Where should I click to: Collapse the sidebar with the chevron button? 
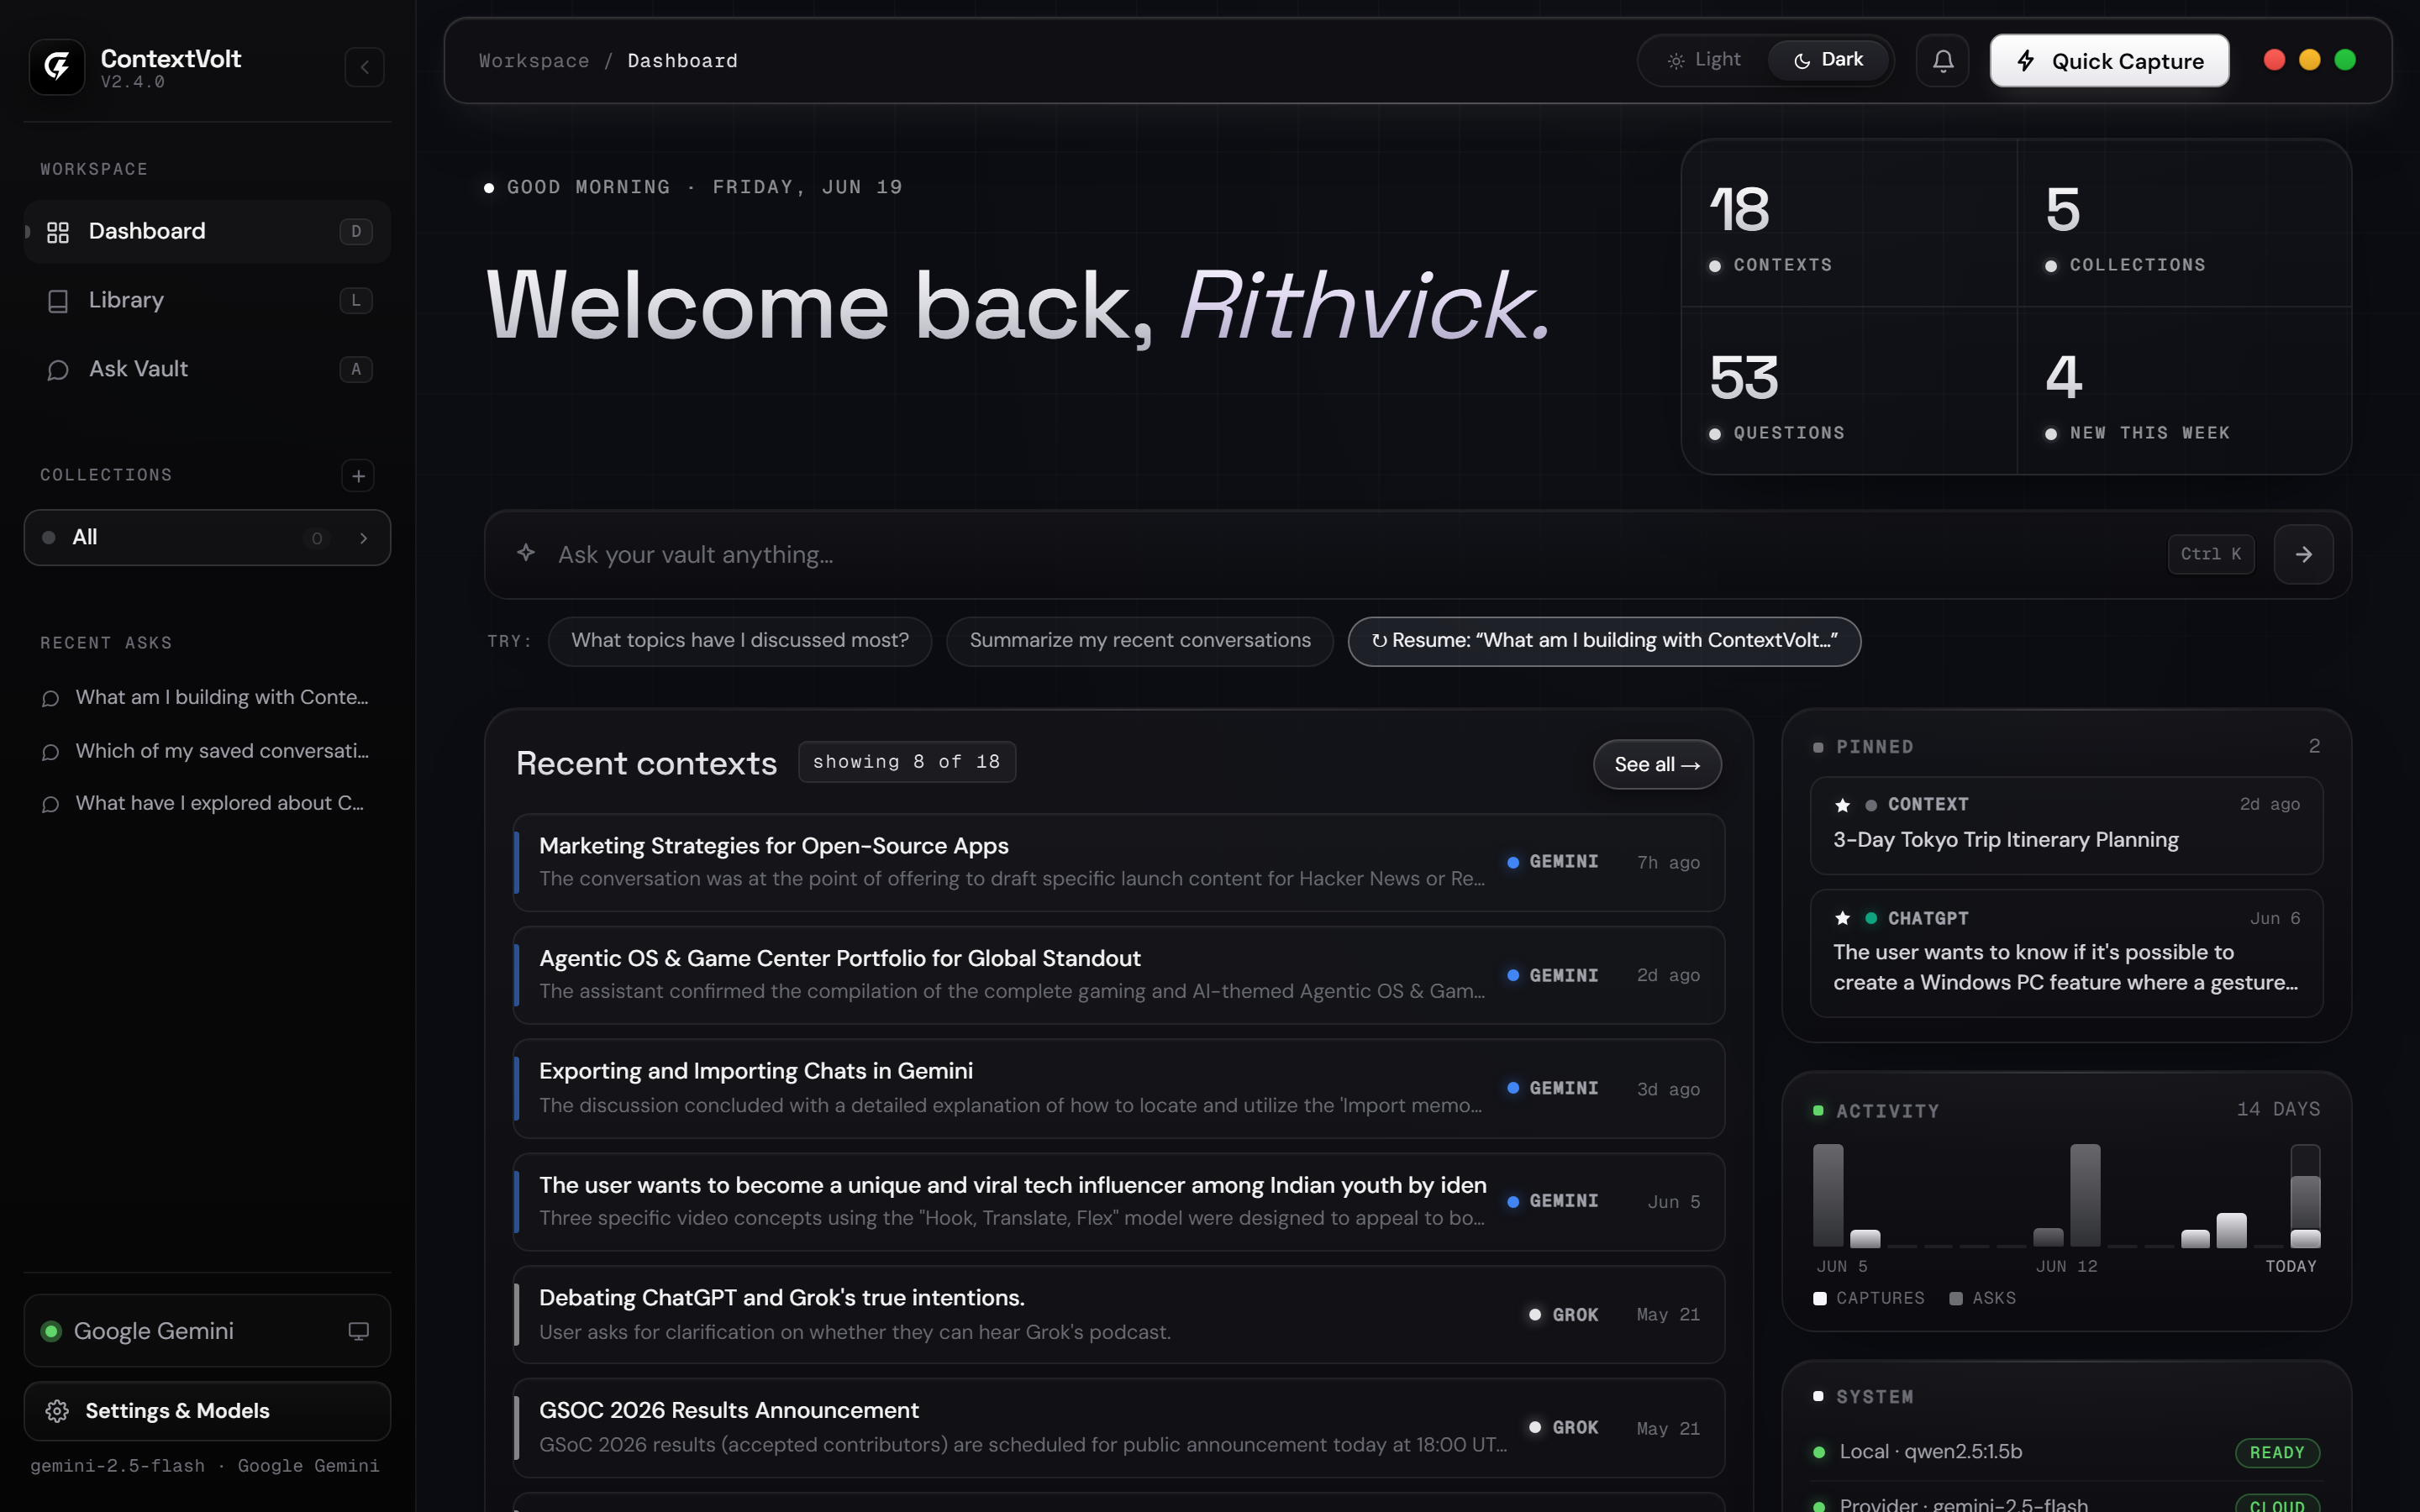click(364, 67)
